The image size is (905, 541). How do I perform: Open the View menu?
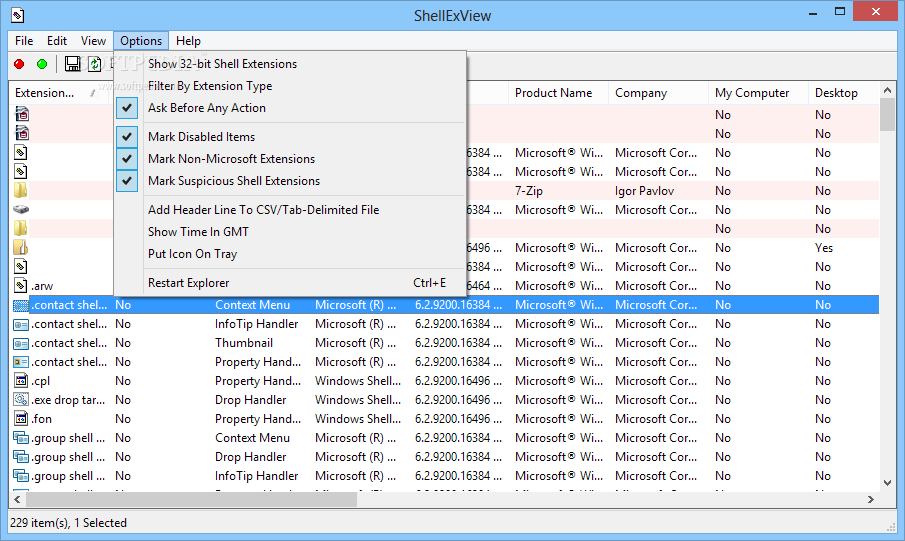tap(93, 41)
